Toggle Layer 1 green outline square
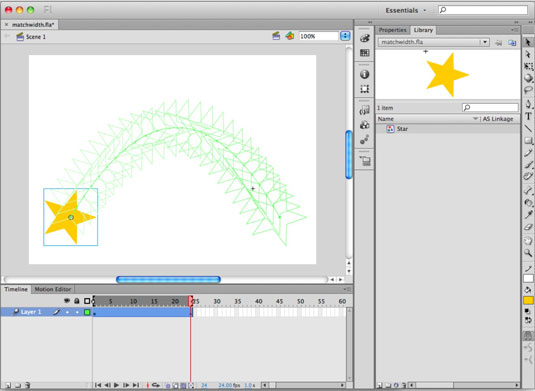This screenshot has height=391, width=535. (87, 312)
